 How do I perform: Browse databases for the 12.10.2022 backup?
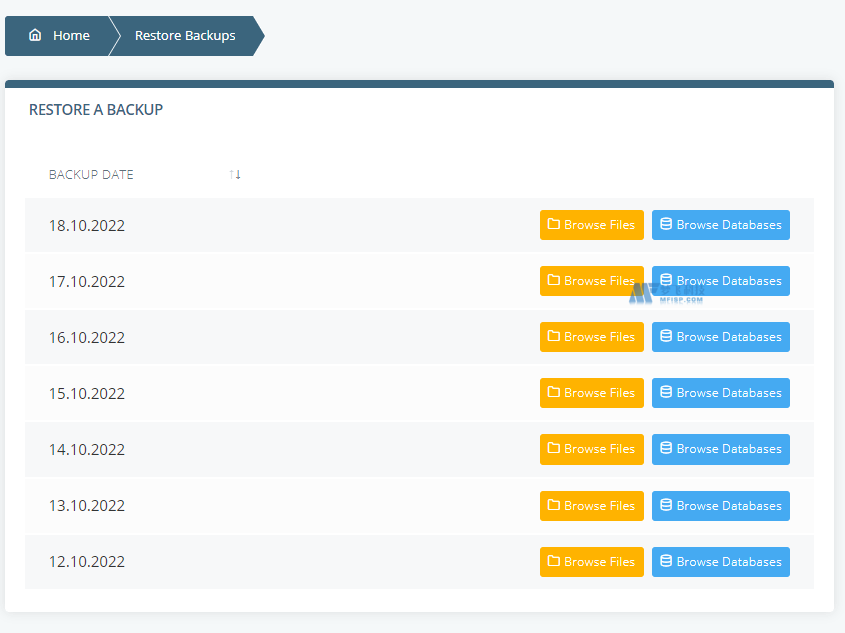pos(720,562)
